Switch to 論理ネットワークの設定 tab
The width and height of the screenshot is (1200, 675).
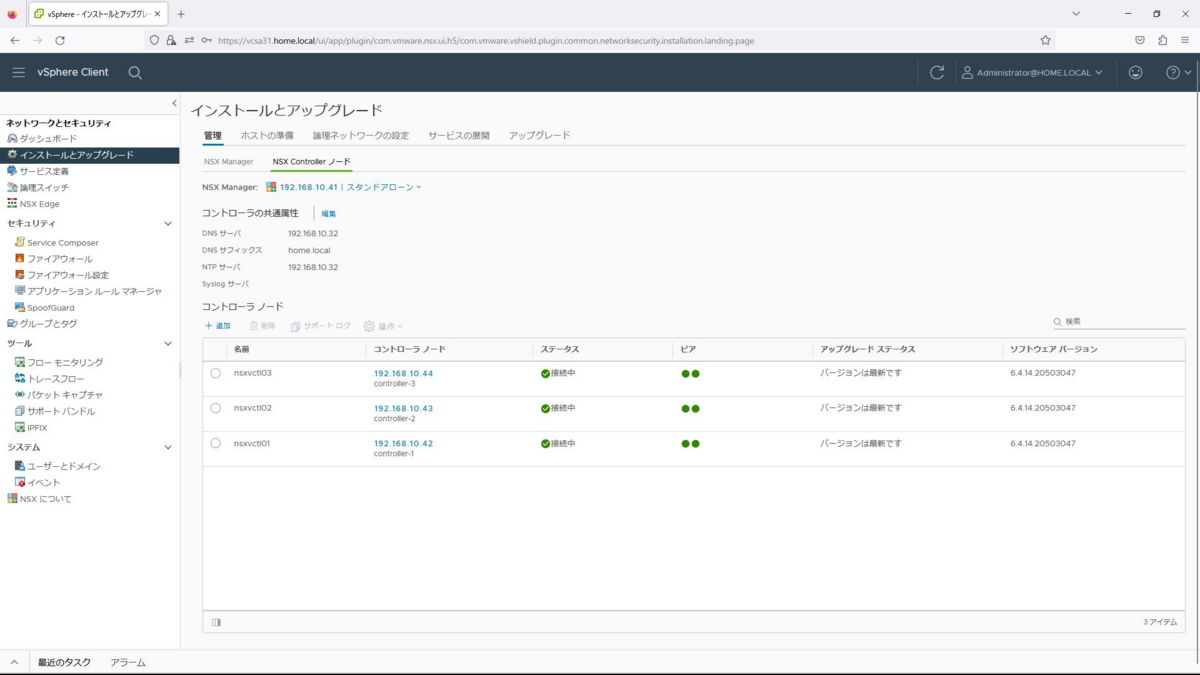(361, 135)
